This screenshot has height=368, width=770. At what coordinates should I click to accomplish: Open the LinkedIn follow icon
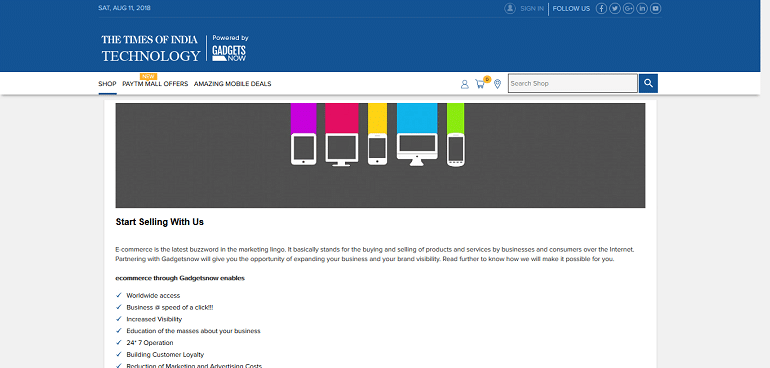pyautogui.click(x=642, y=8)
